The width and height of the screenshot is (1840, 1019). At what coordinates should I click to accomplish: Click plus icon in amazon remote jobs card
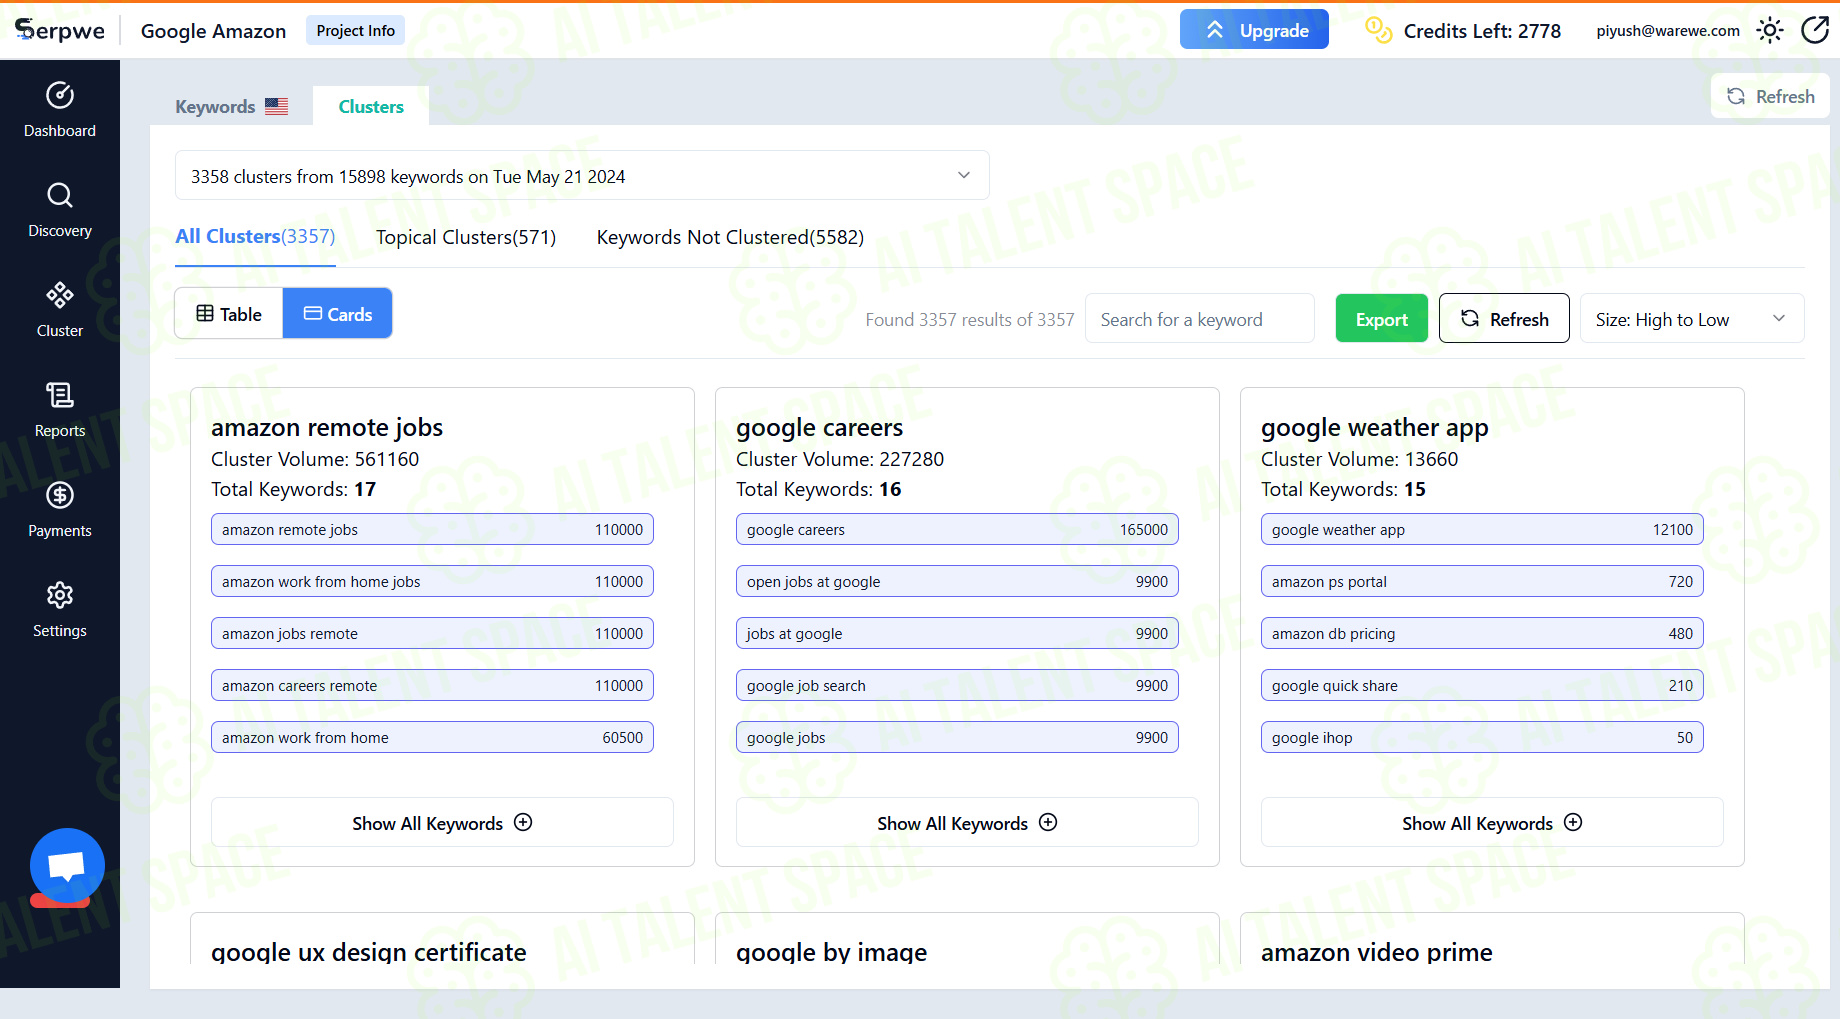523,822
